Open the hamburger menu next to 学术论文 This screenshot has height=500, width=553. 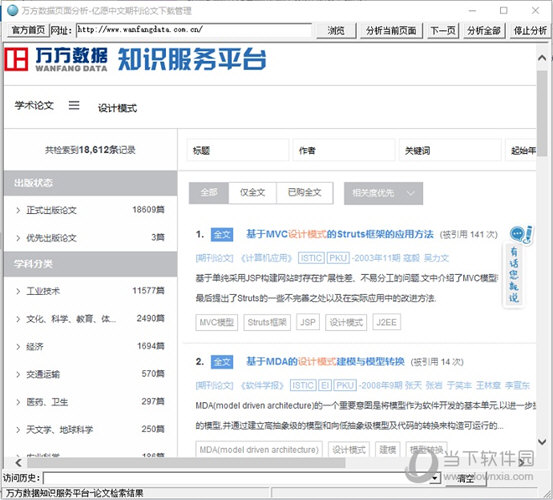[x=74, y=105]
